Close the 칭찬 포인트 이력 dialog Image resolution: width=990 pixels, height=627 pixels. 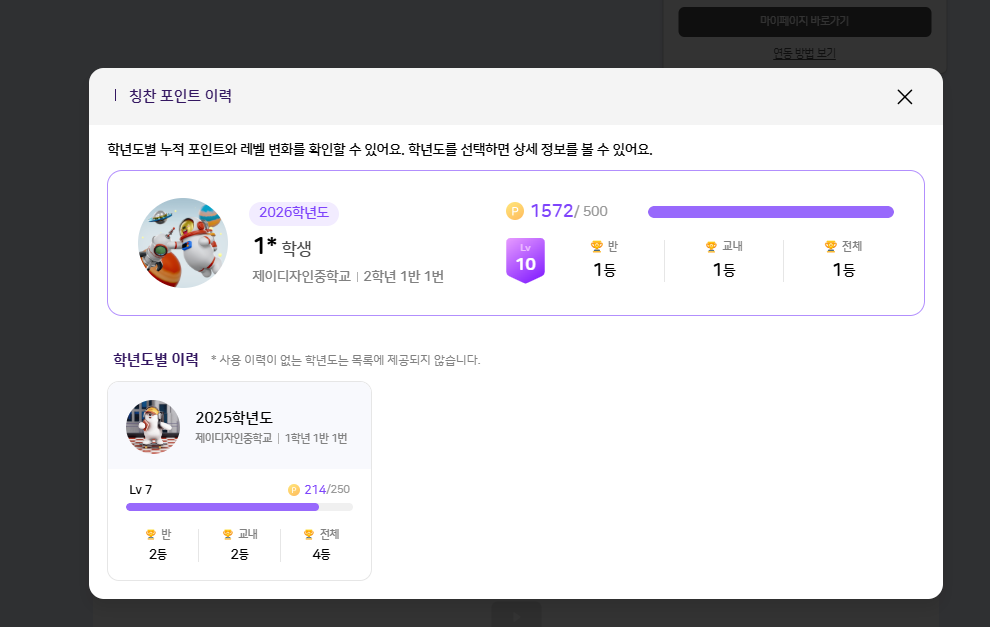pyautogui.click(x=904, y=97)
